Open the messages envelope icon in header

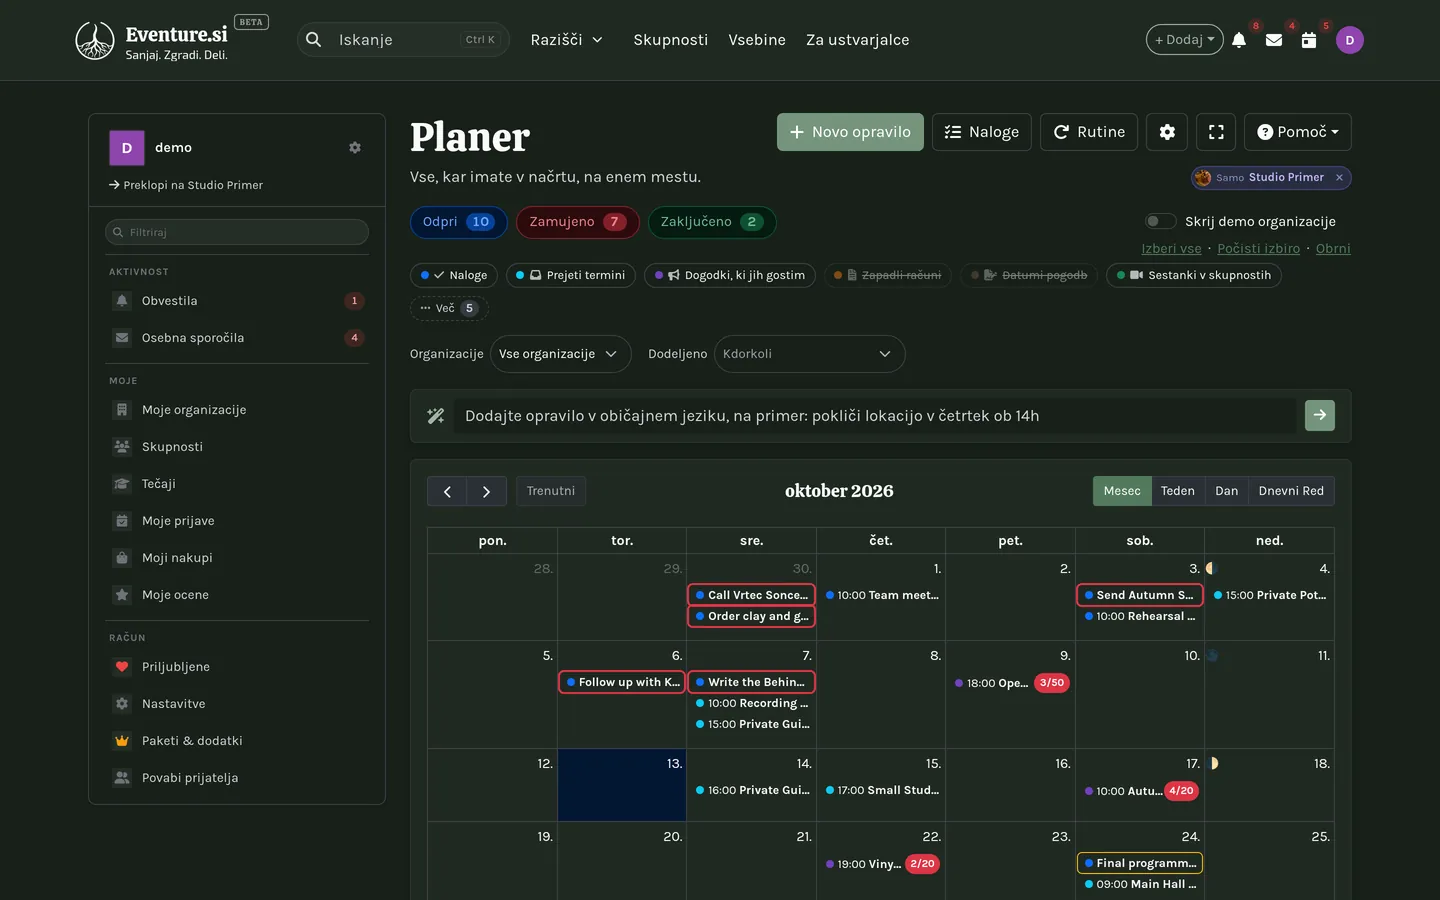tap(1274, 40)
